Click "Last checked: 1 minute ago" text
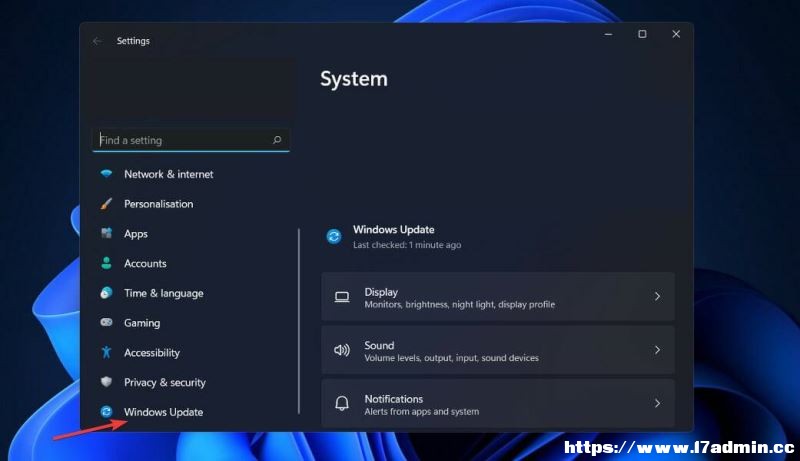Screen dimensions: 800x461 coord(407,245)
